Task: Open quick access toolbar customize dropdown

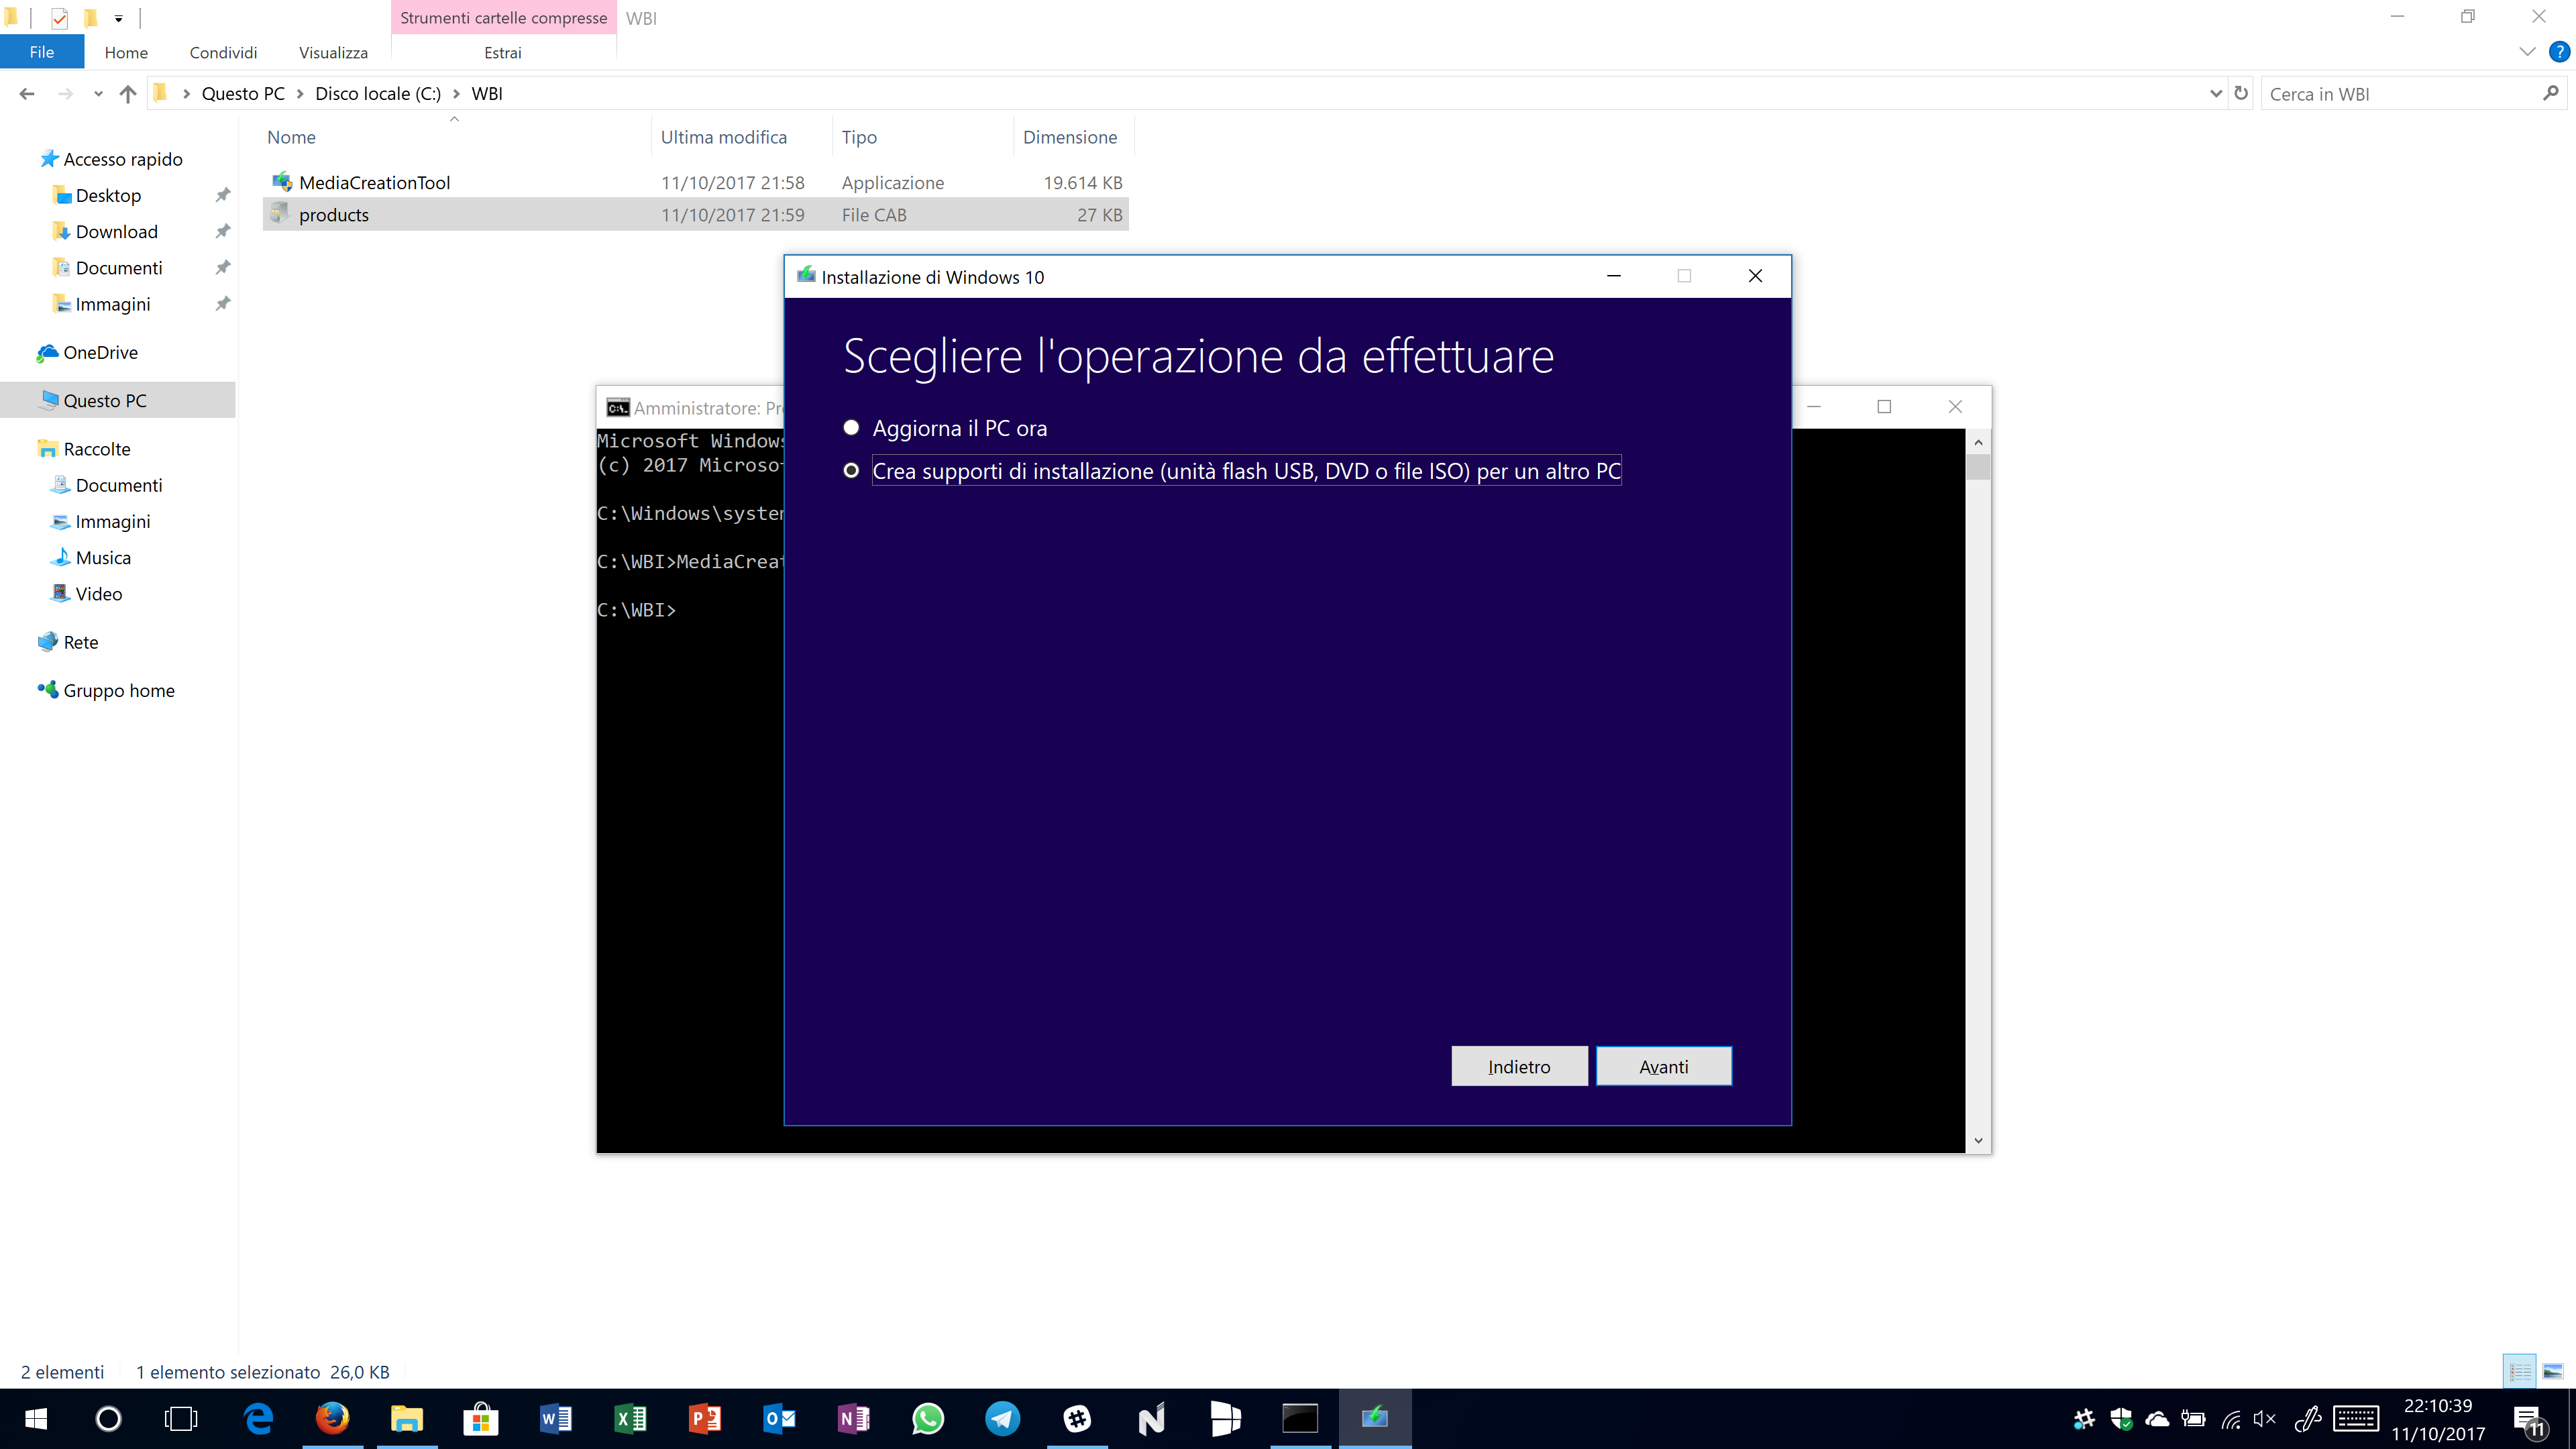Action: click(x=118, y=18)
